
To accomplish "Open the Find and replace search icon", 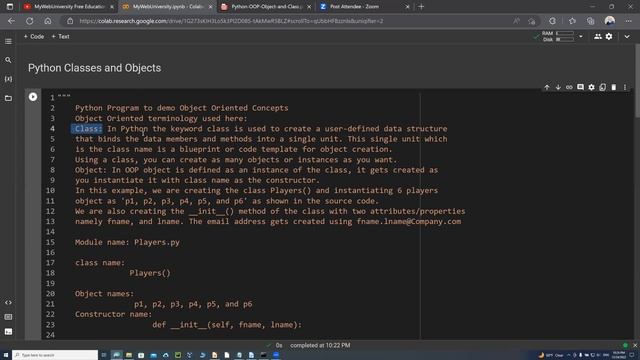I will [8, 60].
